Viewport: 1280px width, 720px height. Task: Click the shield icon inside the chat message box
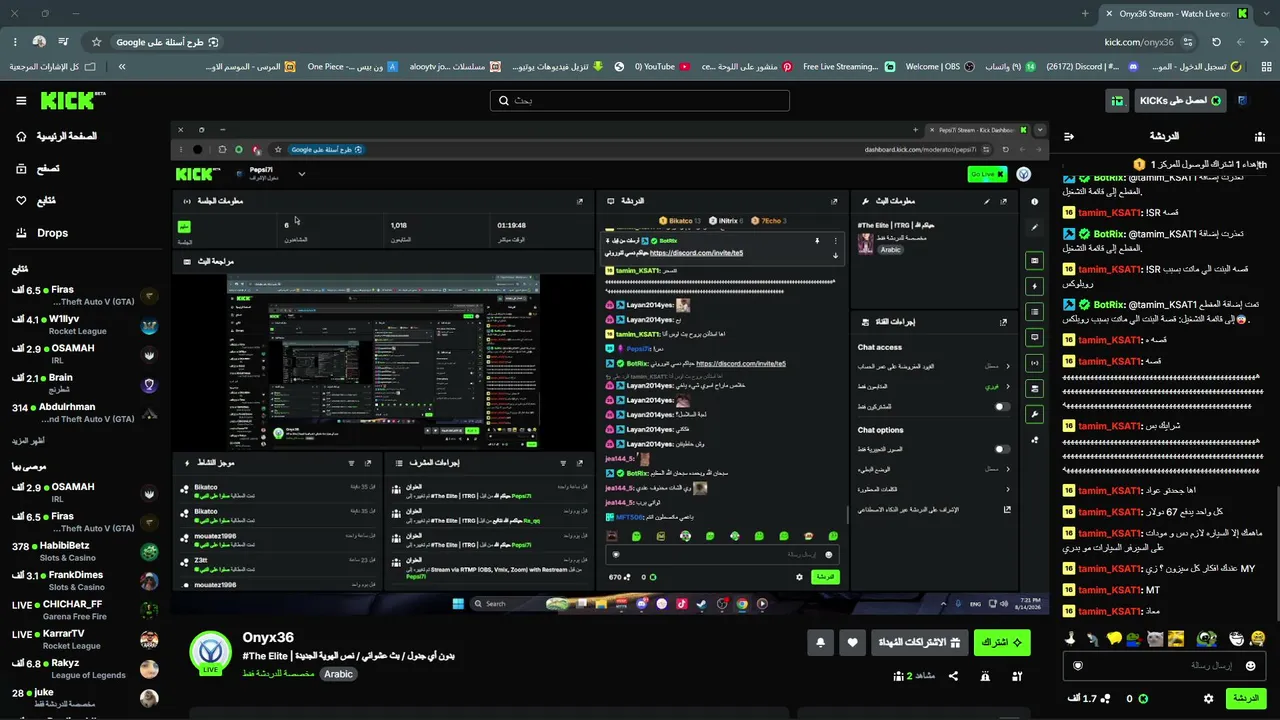click(1077, 665)
